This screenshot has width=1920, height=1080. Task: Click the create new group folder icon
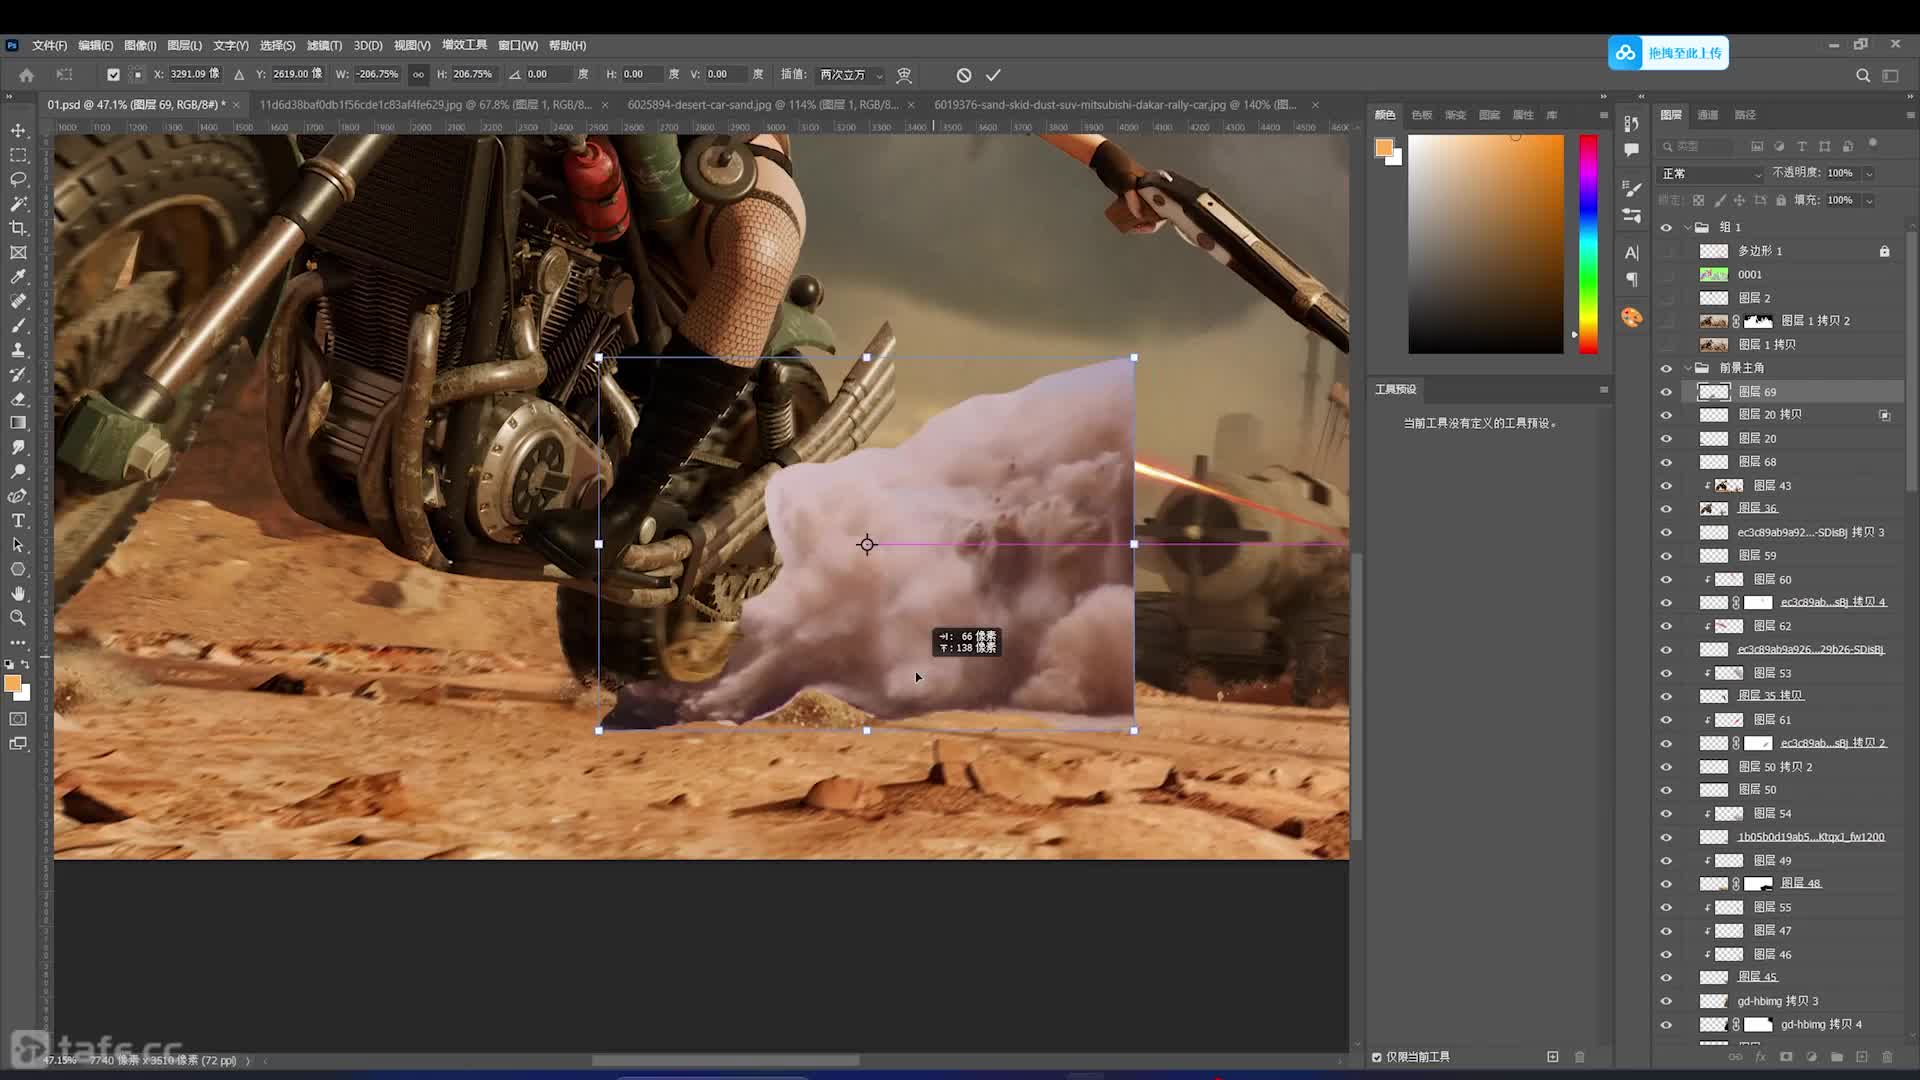[1837, 1057]
